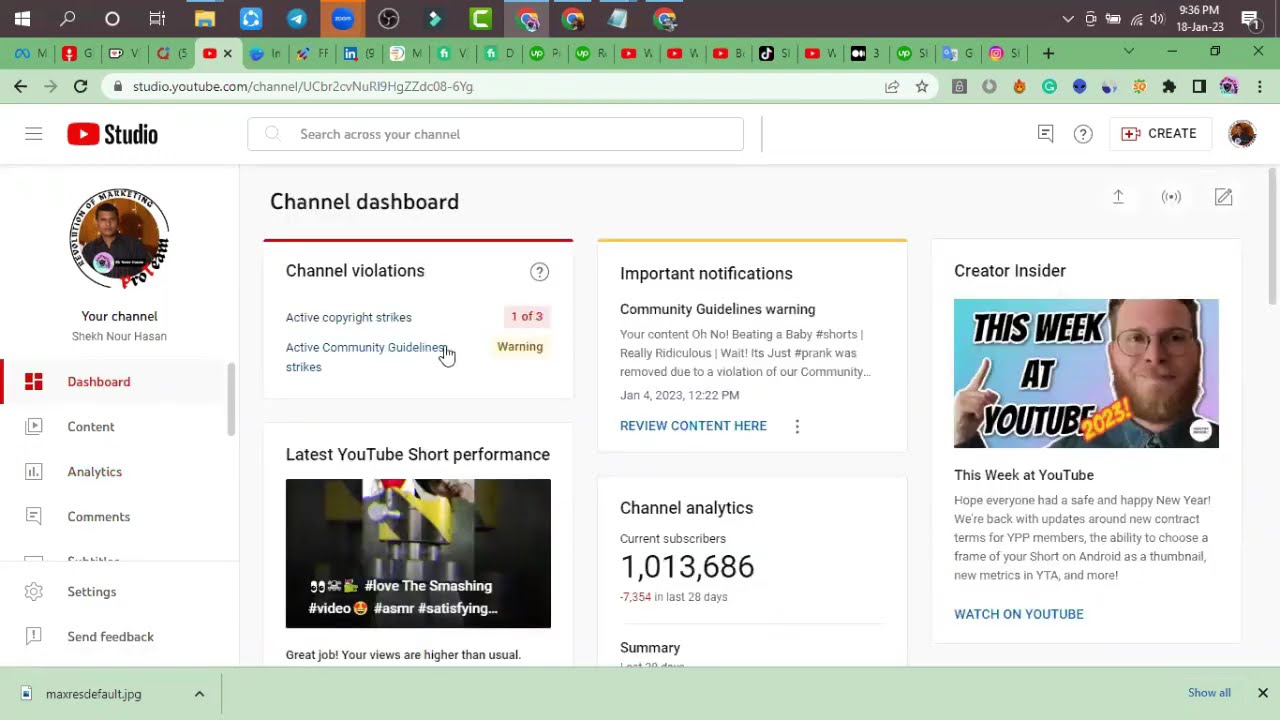Open account avatar menu in Studio header

click(x=1242, y=134)
